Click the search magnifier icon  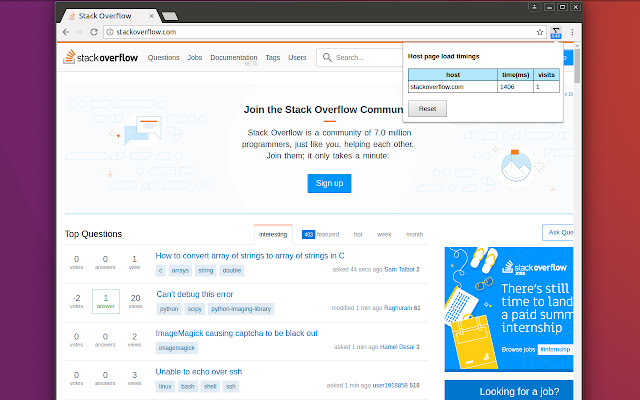[x=327, y=57]
